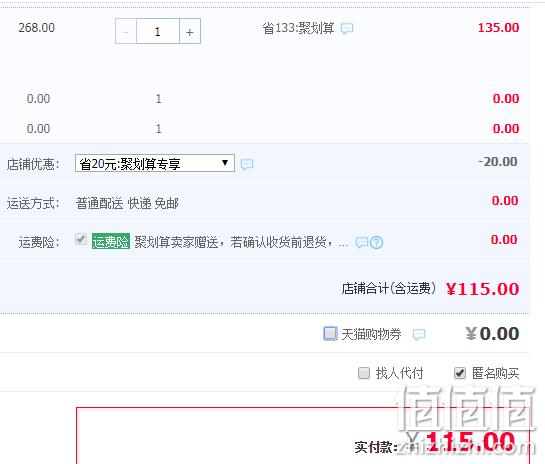
Task: Click the 店铺合计 ¥115.00 total
Action: point(482,289)
